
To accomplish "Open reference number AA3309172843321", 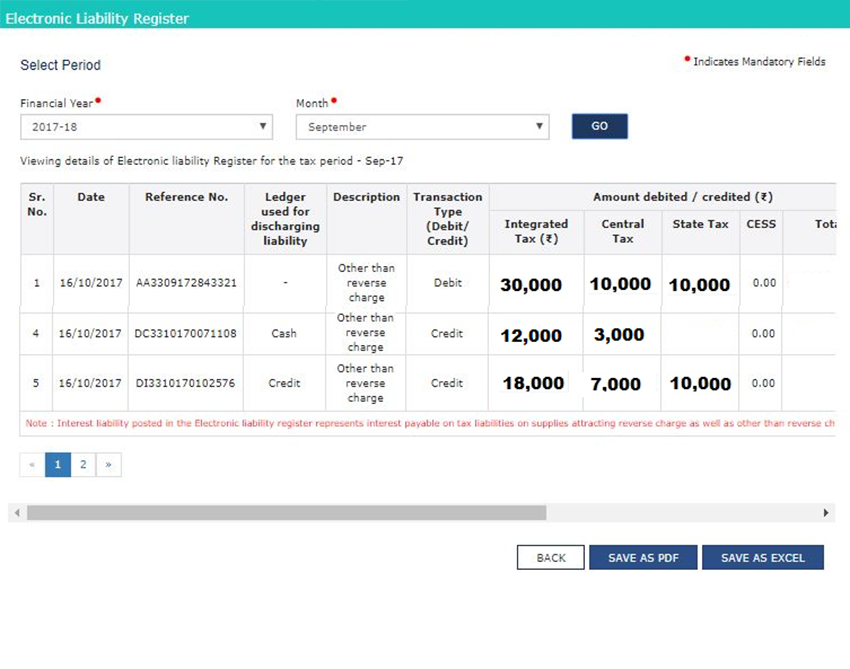I will click(186, 283).
